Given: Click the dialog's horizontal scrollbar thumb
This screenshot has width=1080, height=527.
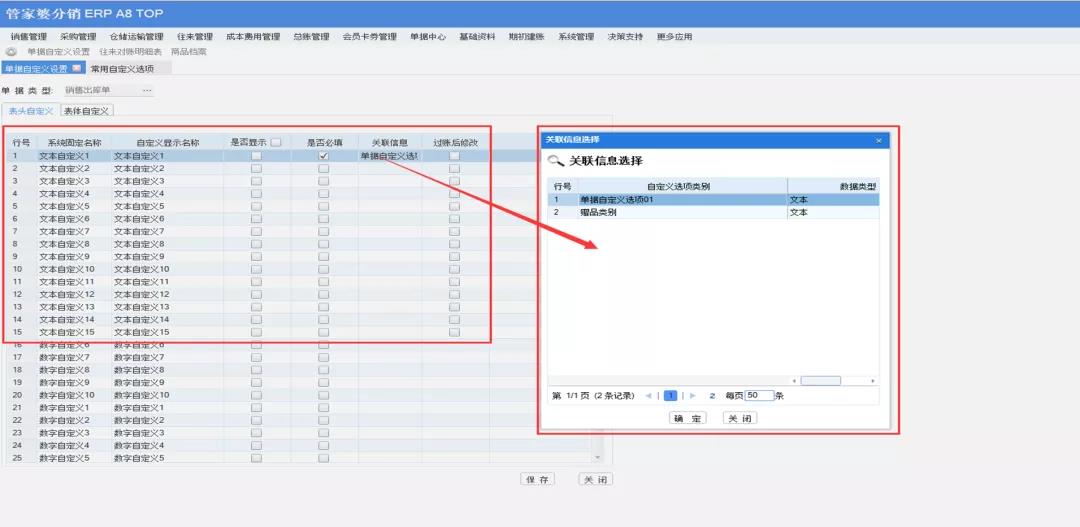Looking at the screenshot, I should [x=820, y=381].
